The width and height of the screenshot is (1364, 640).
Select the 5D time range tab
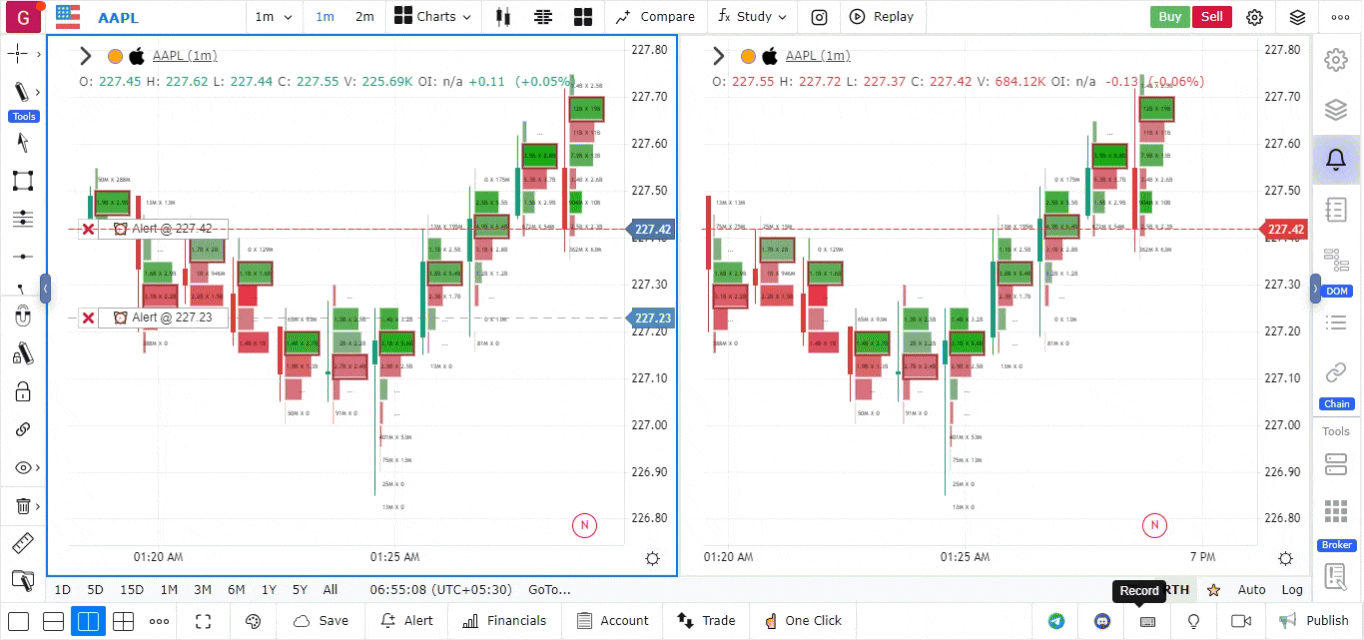point(95,590)
